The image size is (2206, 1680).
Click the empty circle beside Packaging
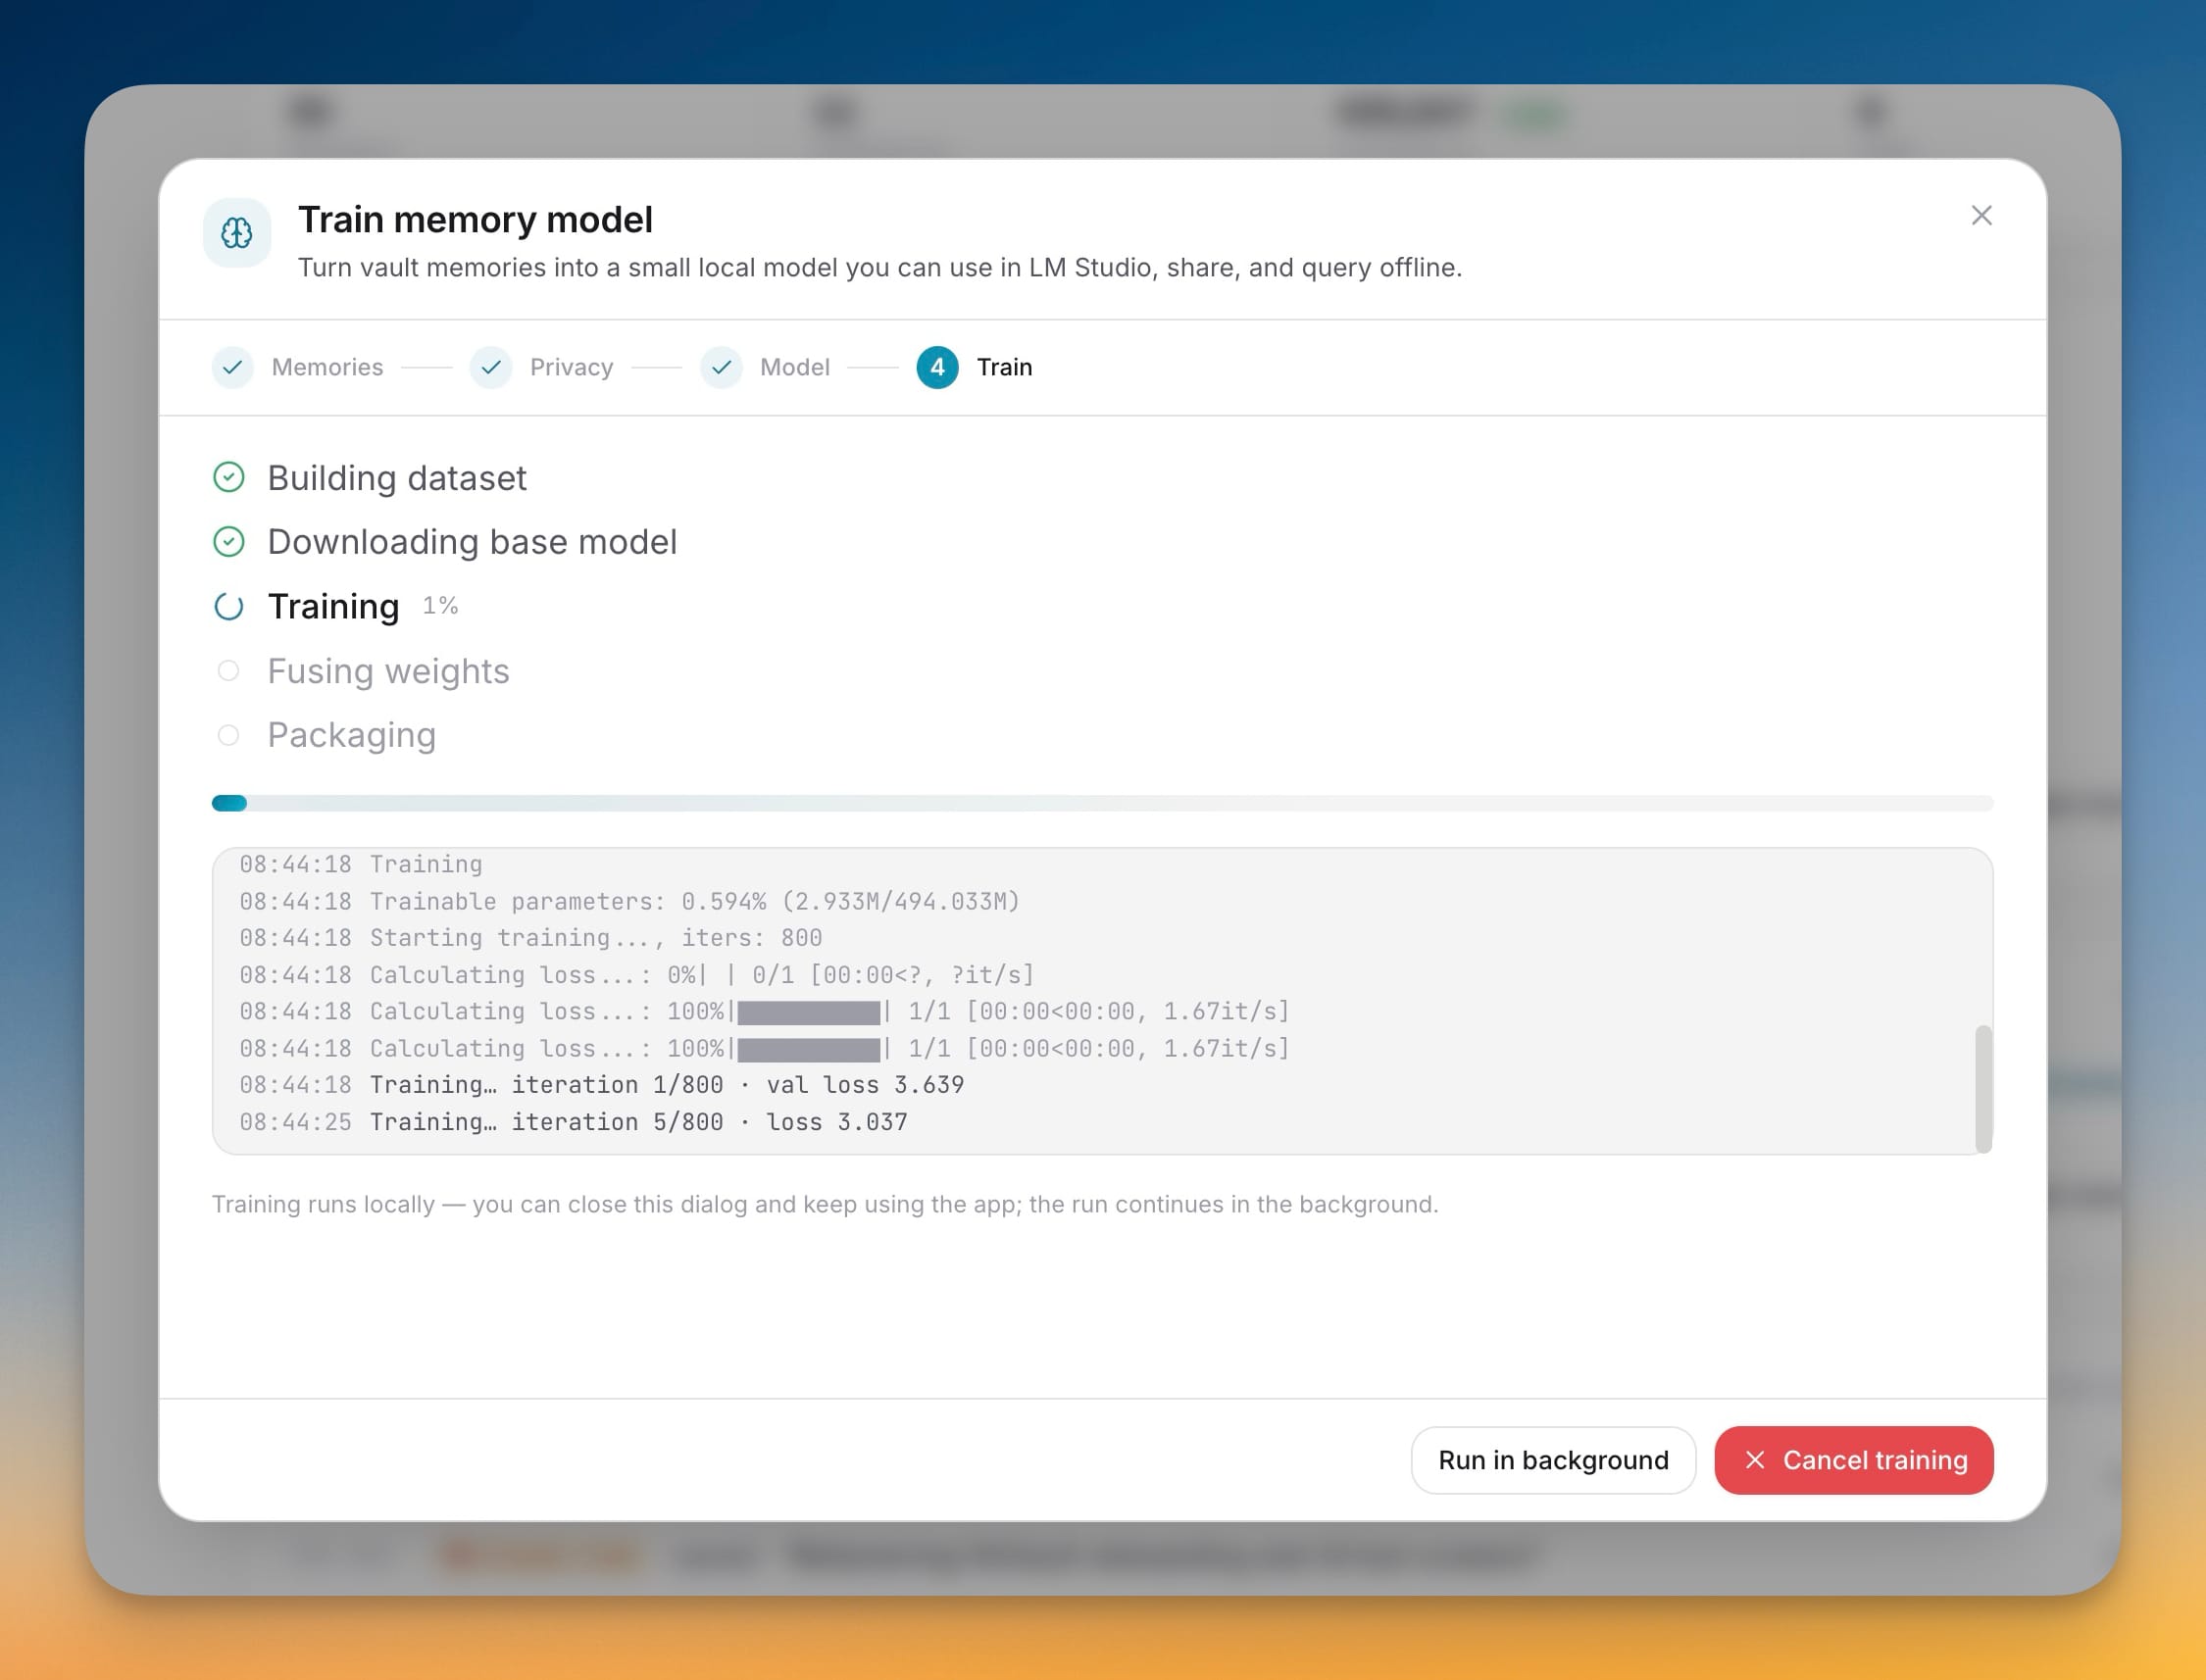pos(228,735)
